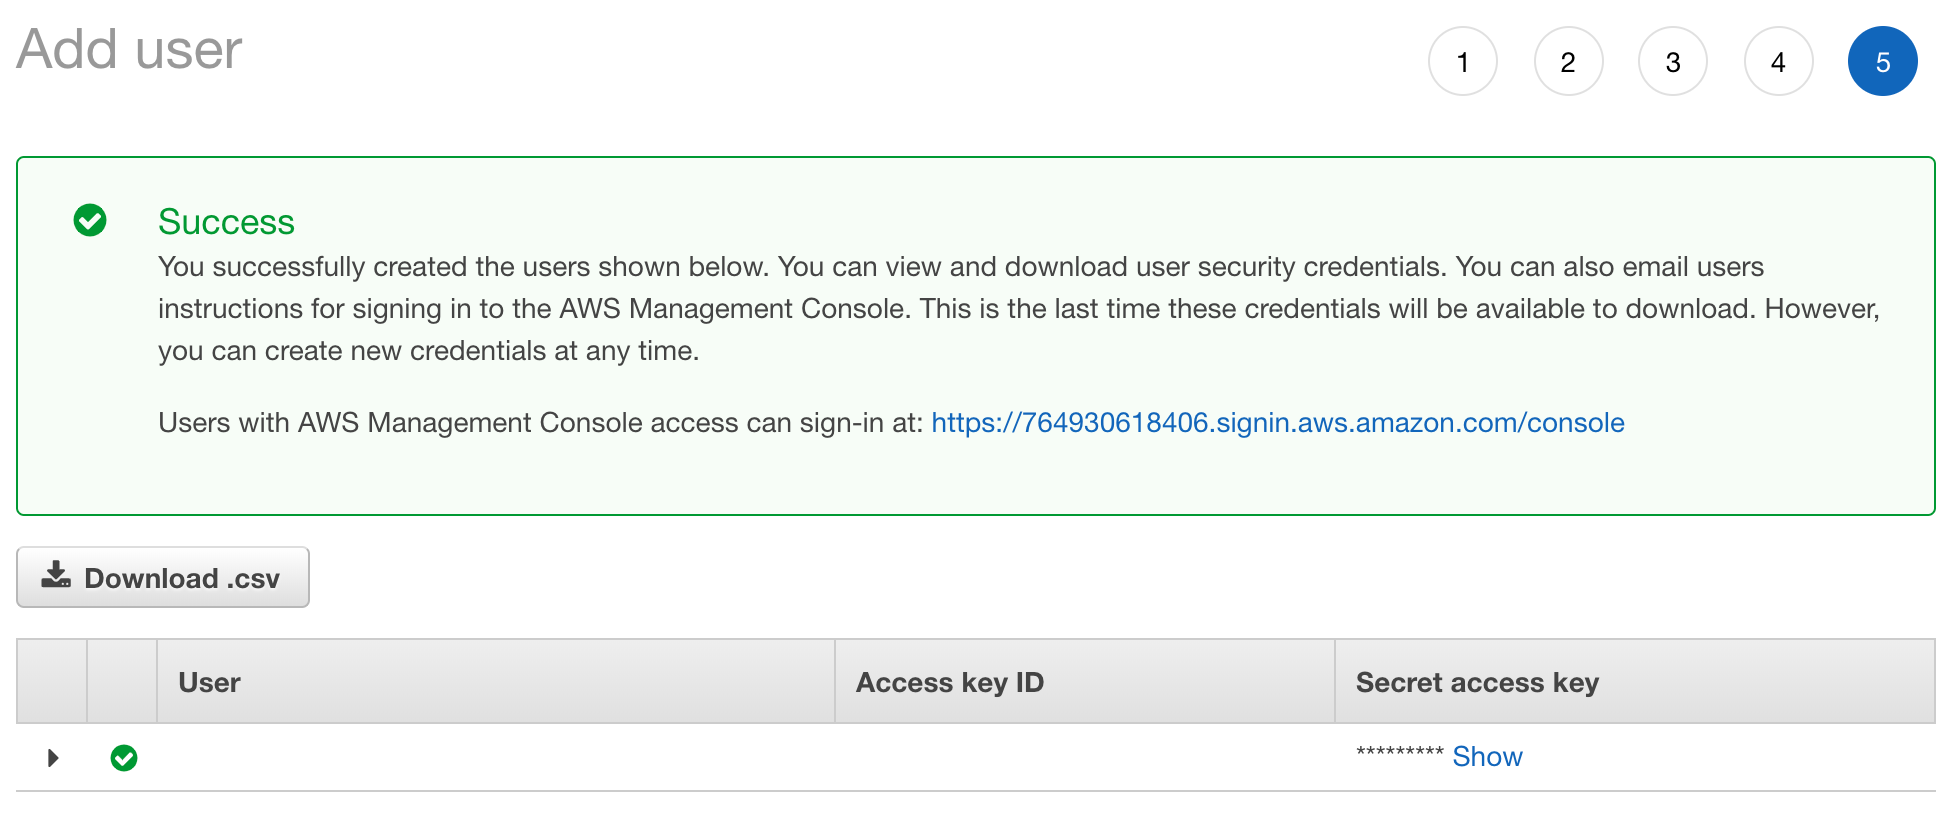1960x814 pixels.
Task: Jump to wizard step 3
Action: pyautogui.click(x=1673, y=62)
